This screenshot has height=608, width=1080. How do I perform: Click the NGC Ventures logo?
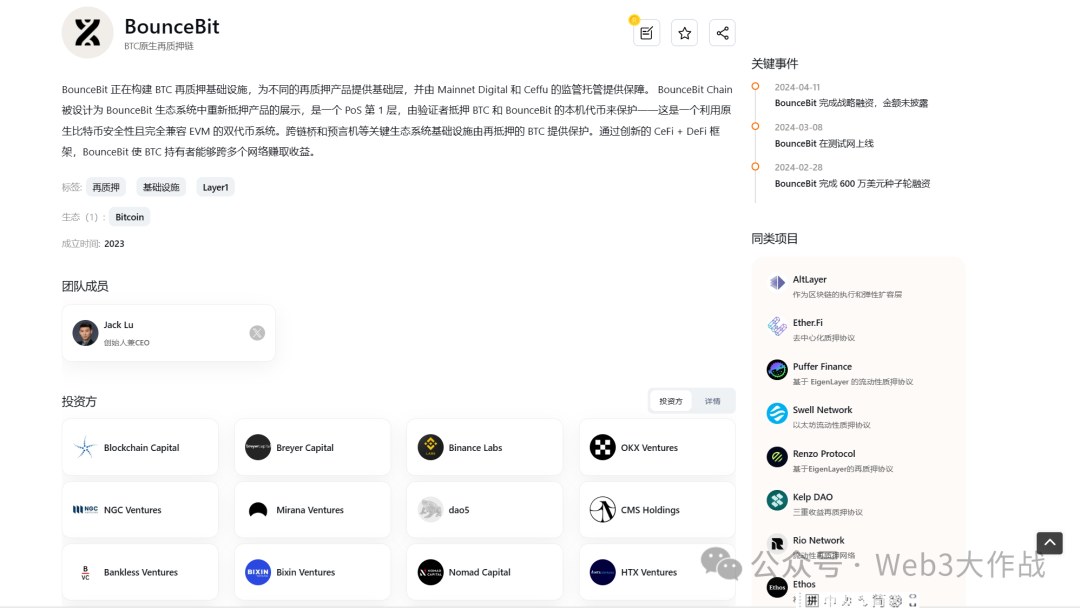(85, 510)
